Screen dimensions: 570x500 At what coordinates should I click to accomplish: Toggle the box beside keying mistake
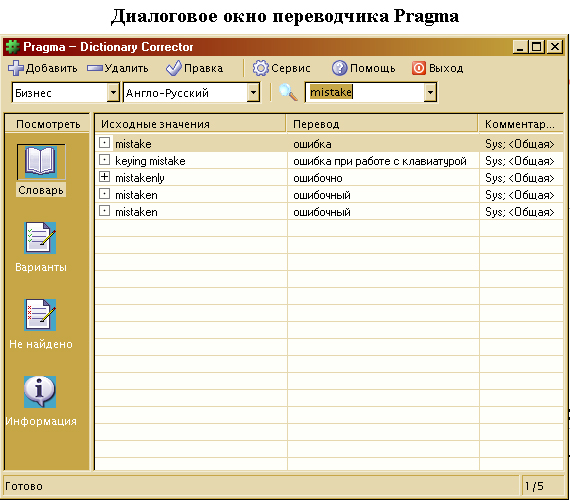pyautogui.click(x=104, y=160)
